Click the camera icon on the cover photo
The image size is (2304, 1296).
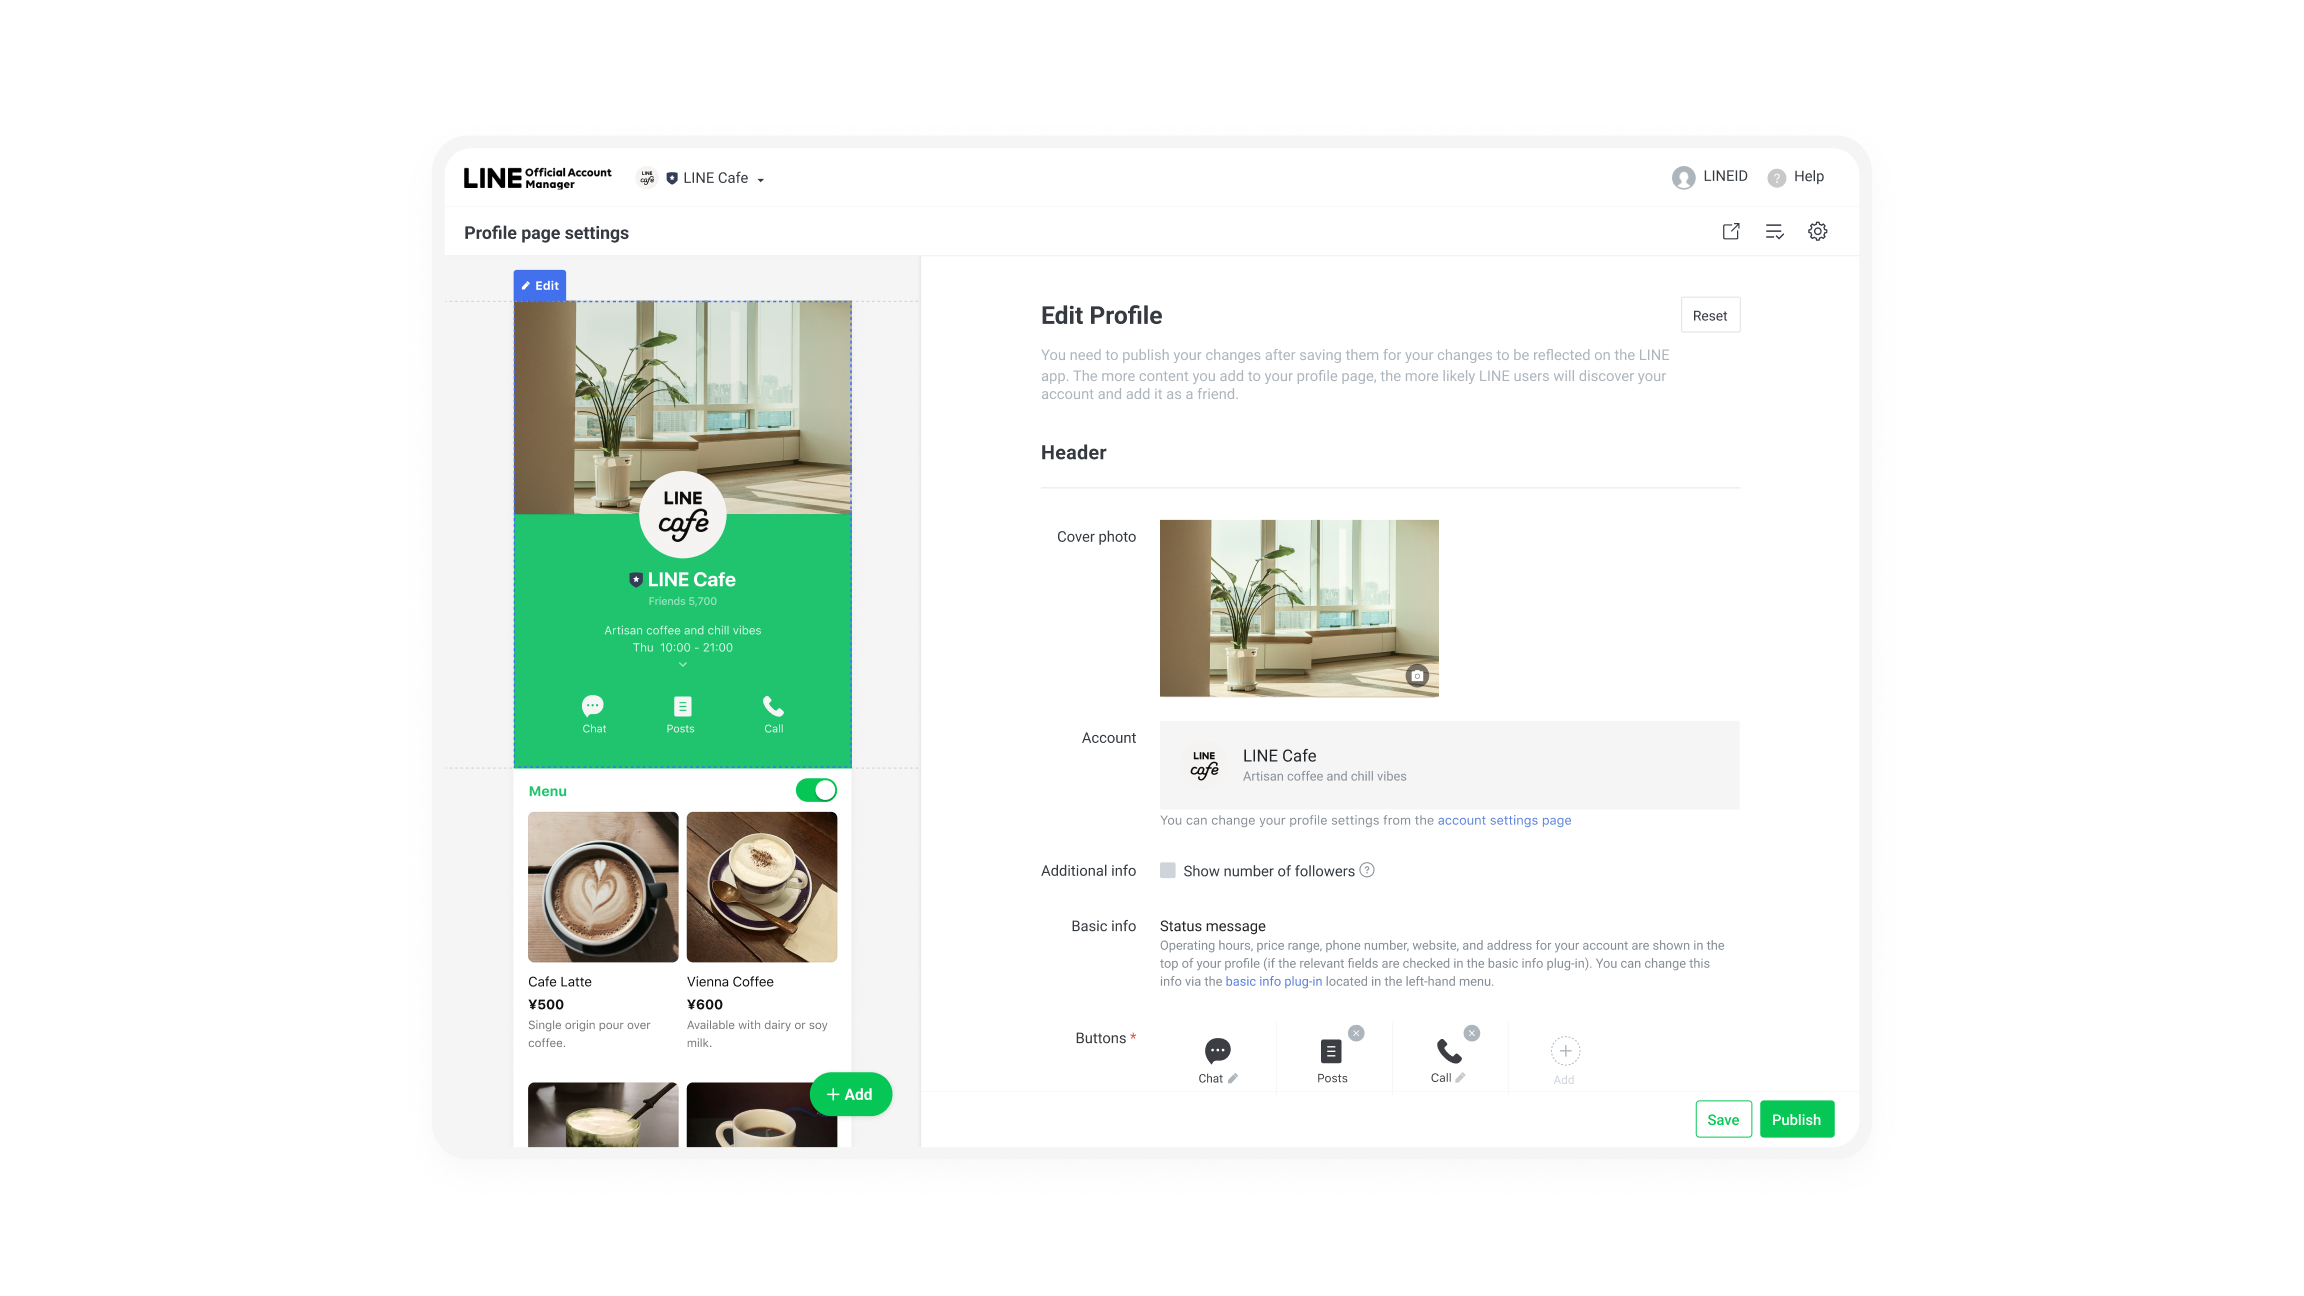click(1417, 676)
